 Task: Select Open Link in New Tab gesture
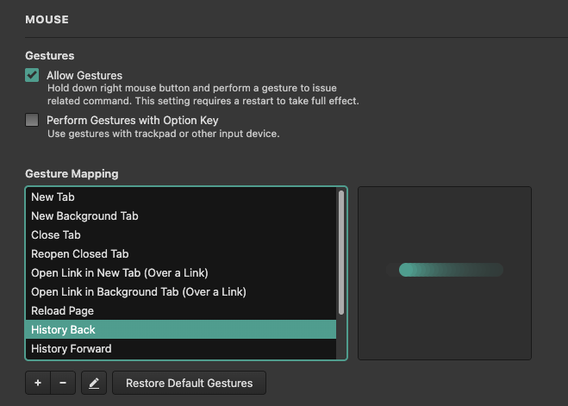tap(181, 273)
